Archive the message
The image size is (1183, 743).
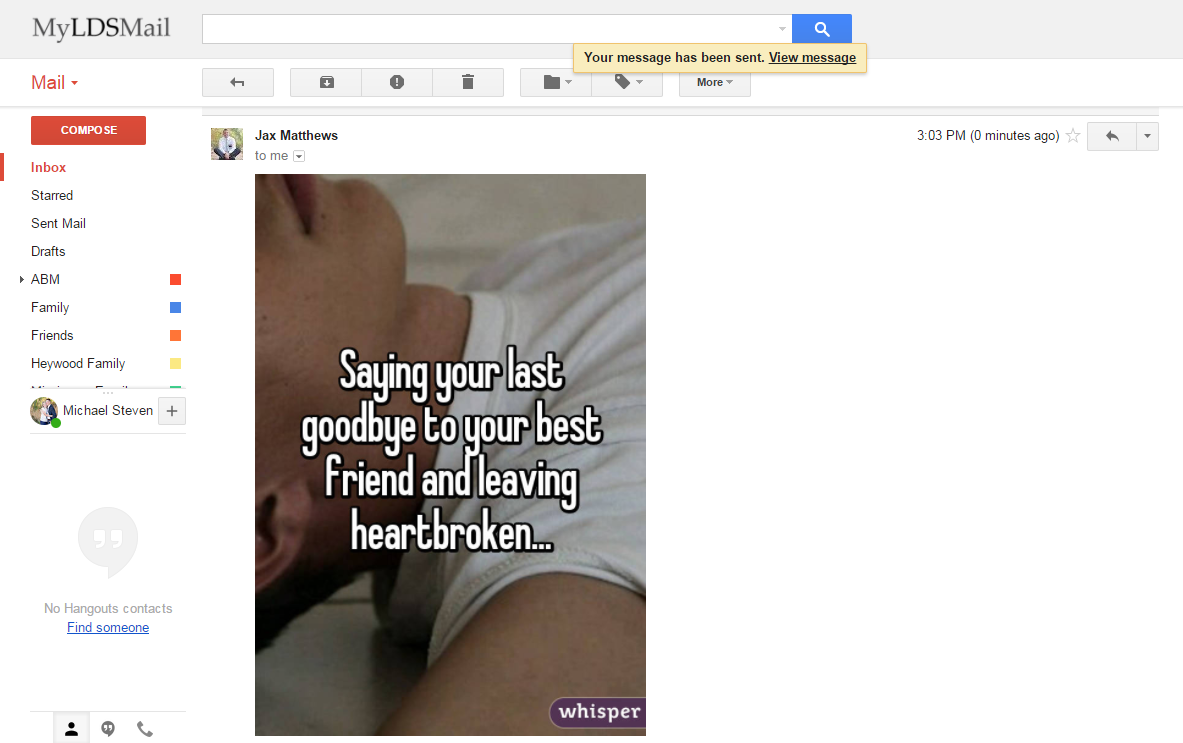tap(326, 82)
